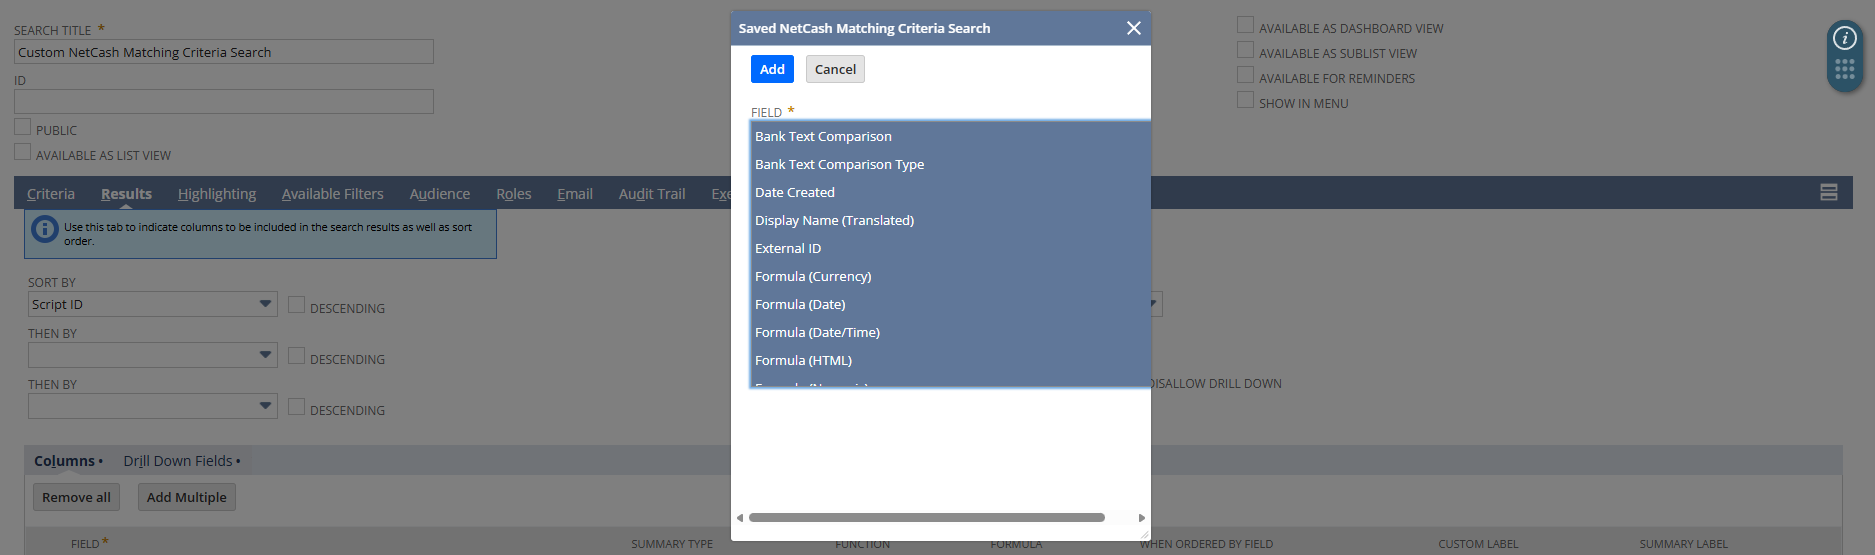The height and width of the screenshot is (555, 1875).
Task: Click the blue info icon in the Results hint
Action: [x=44, y=229]
